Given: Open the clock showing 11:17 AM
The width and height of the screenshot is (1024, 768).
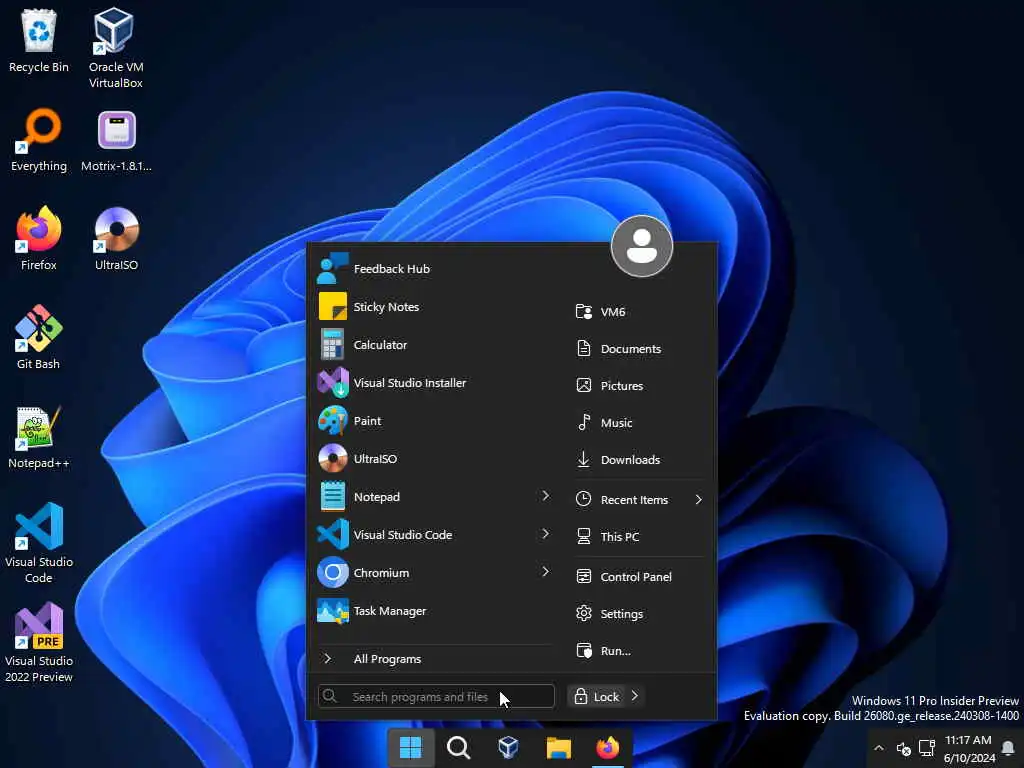Looking at the screenshot, I should [969, 749].
